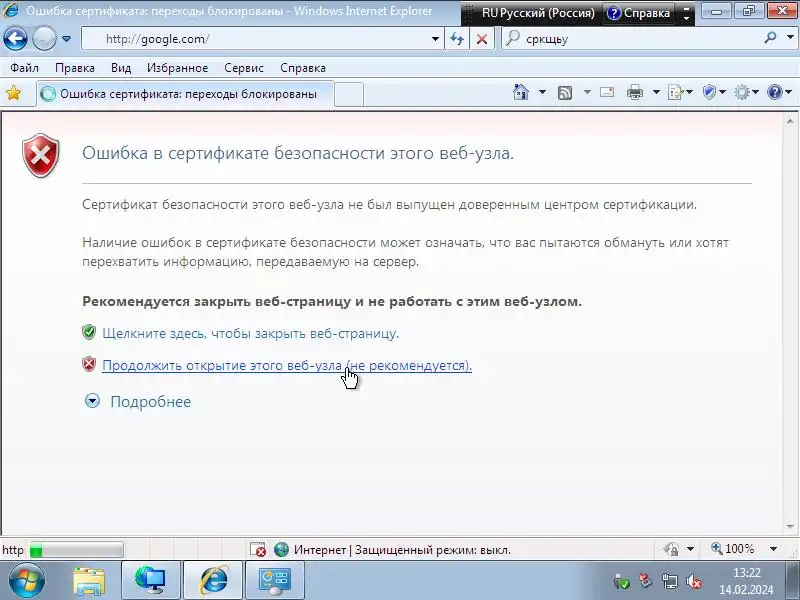
Task: Expand the Home button dropdown arrow
Action: (542, 92)
